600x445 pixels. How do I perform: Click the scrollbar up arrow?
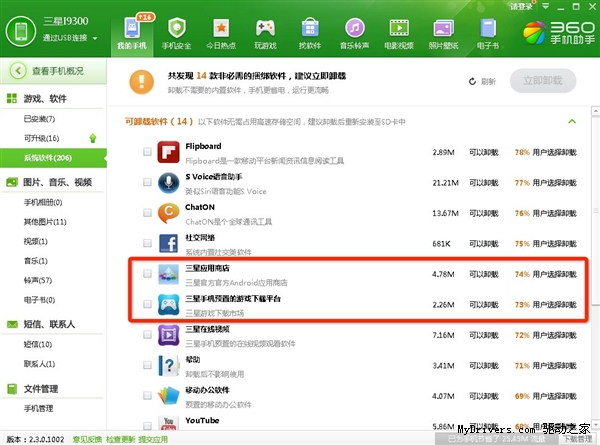coord(595,111)
